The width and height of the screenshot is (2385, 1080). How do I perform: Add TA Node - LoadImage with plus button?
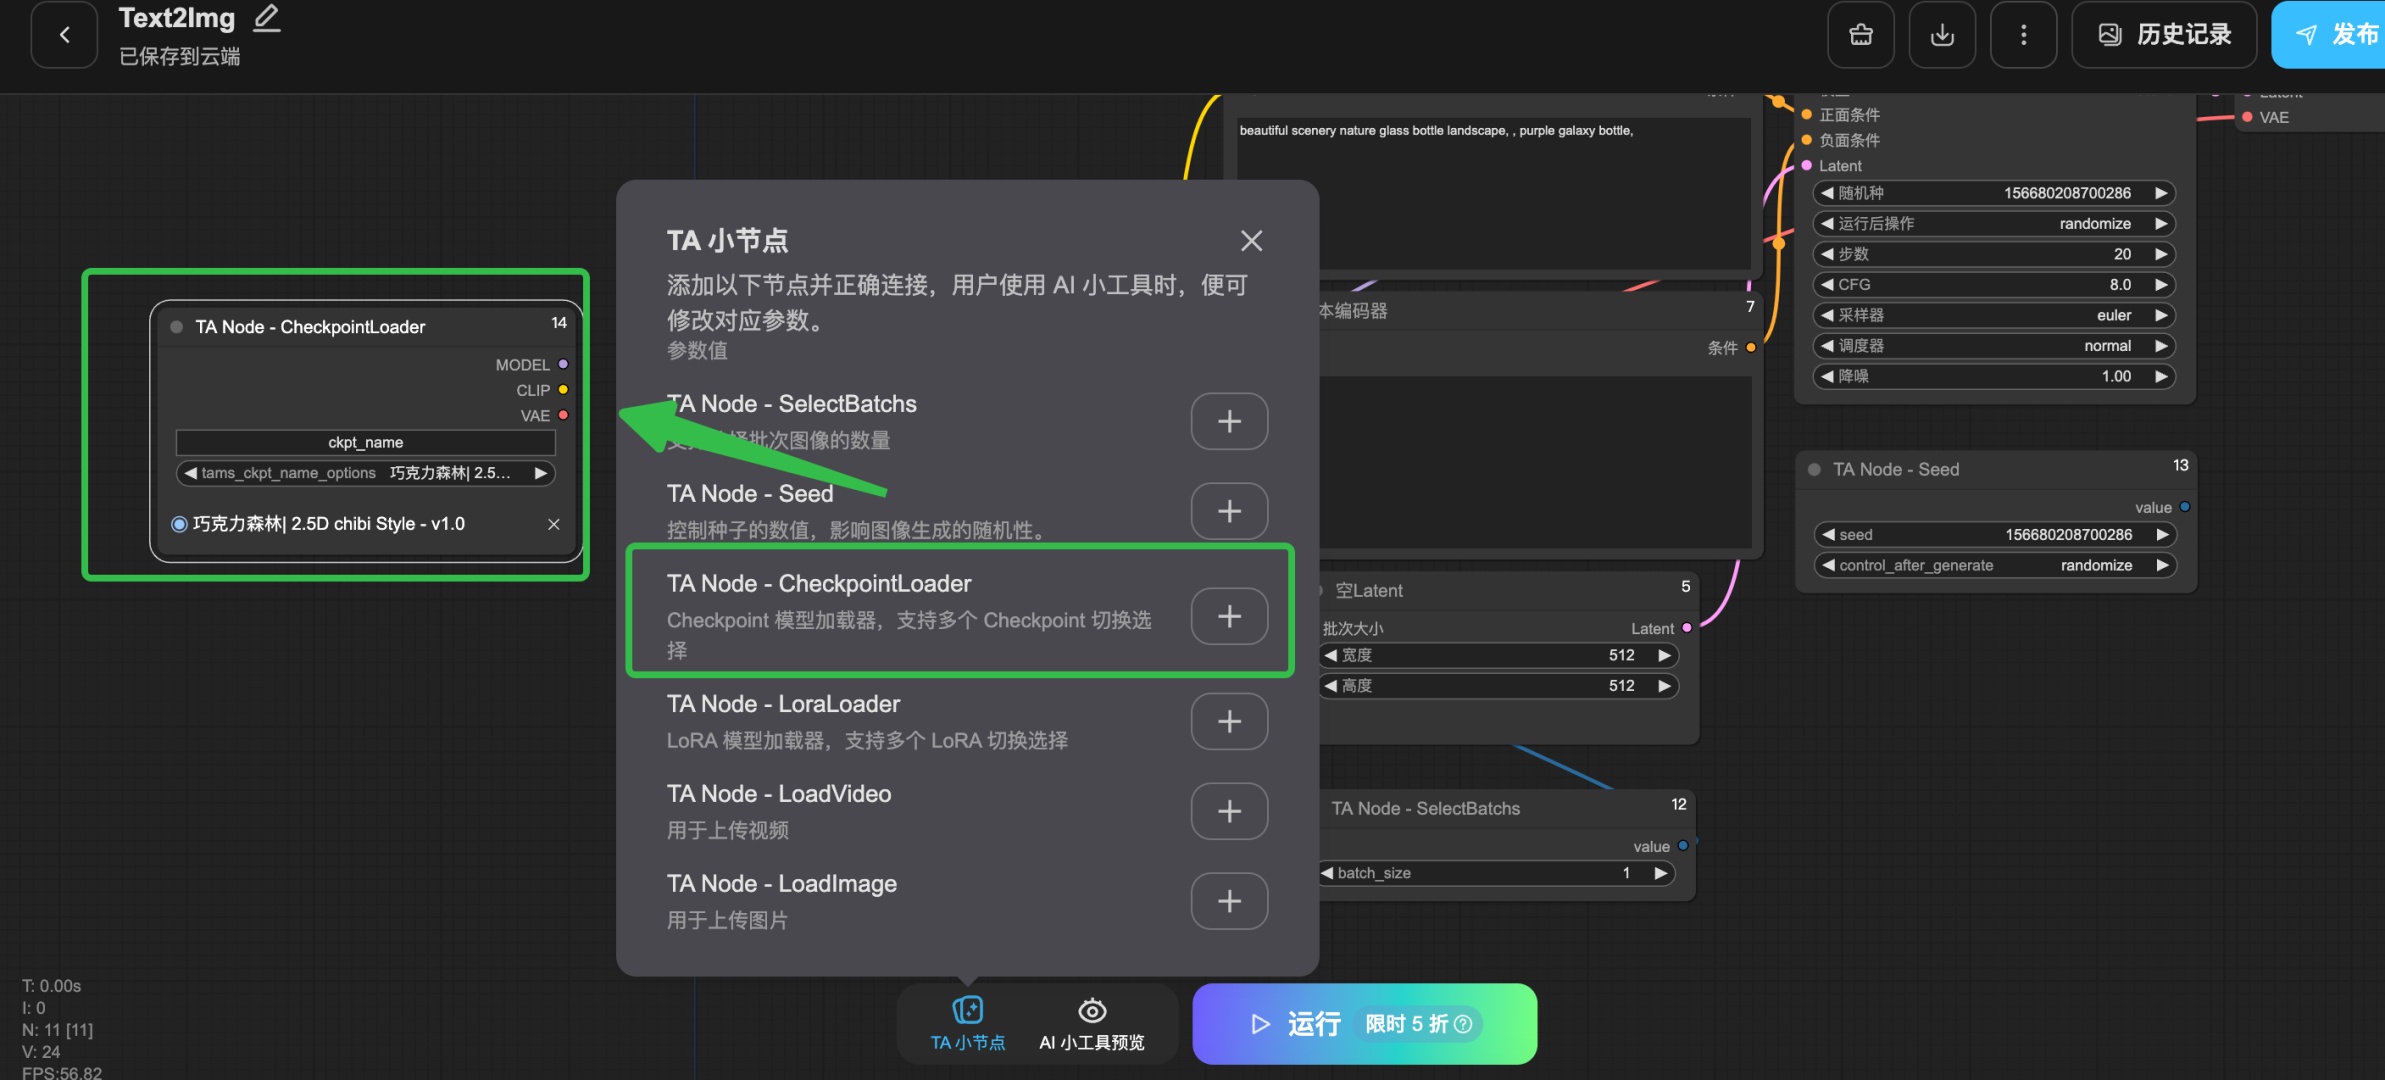[x=1229, y=901]
